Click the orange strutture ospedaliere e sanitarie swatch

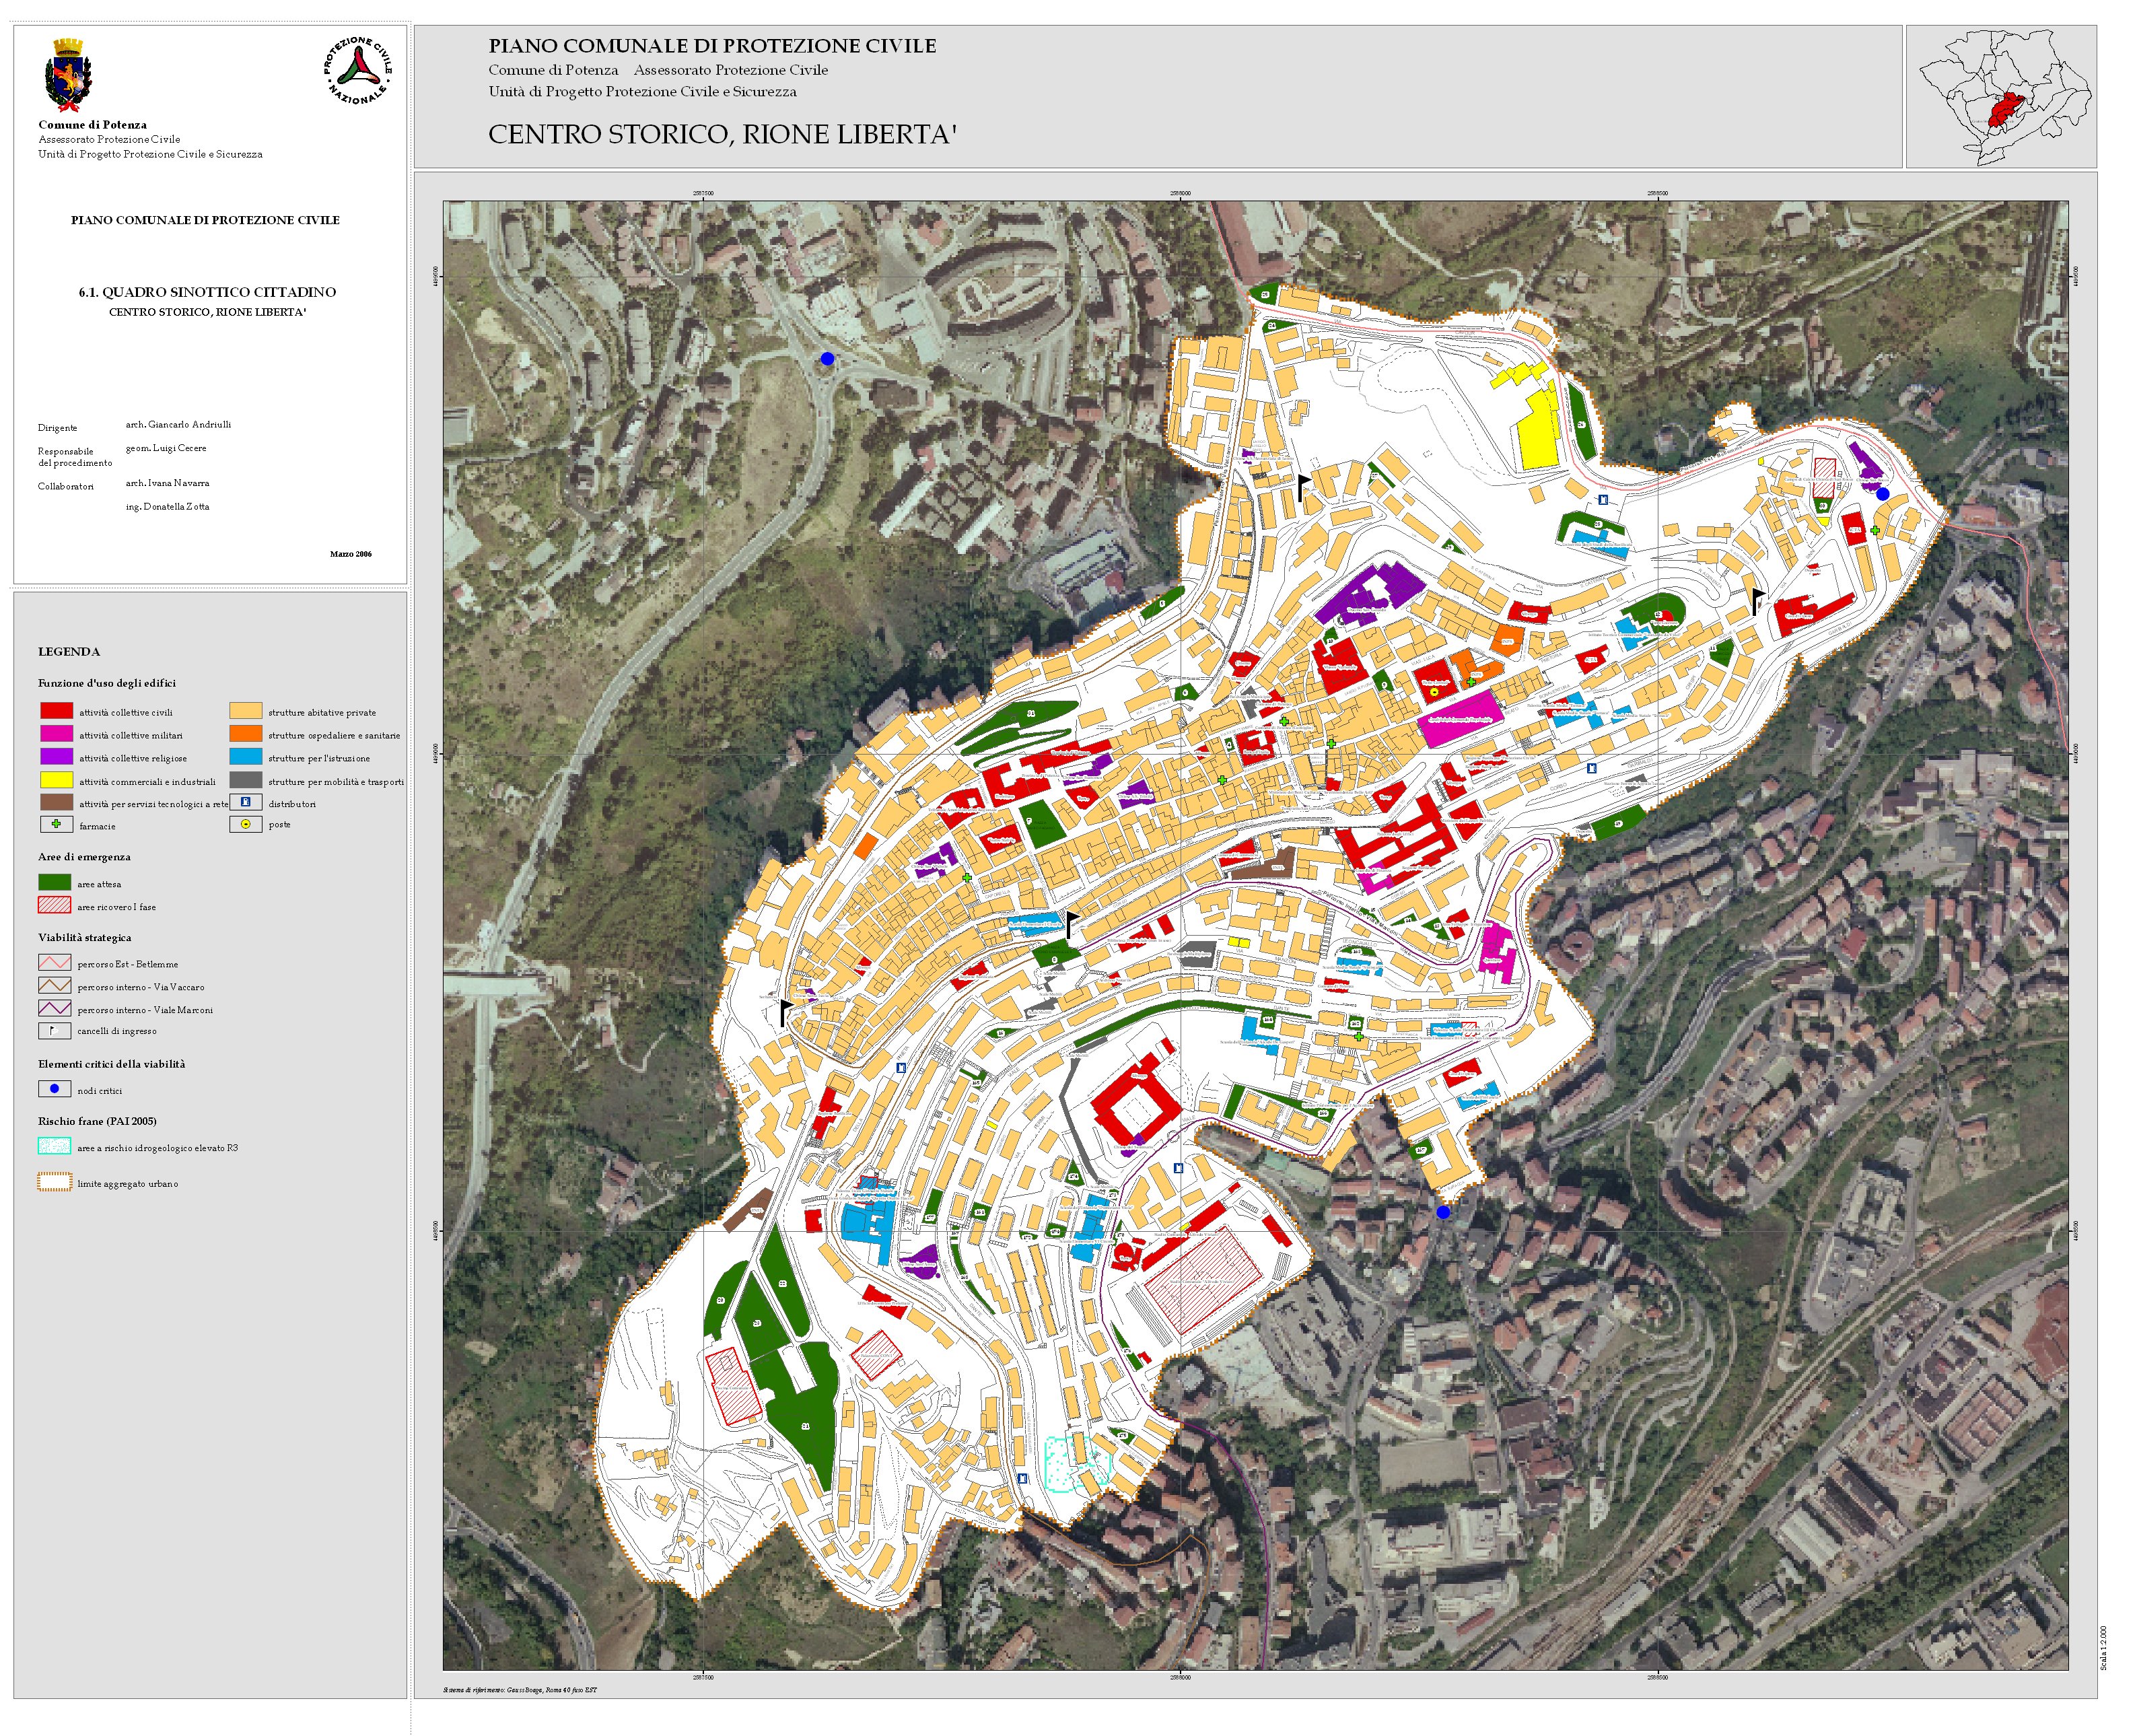pos(245,734)
